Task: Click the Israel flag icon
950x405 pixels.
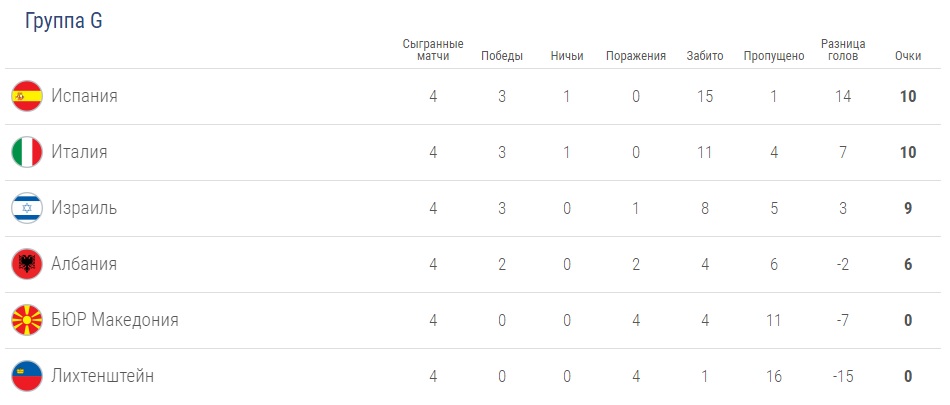Action: tap(26, 208)
